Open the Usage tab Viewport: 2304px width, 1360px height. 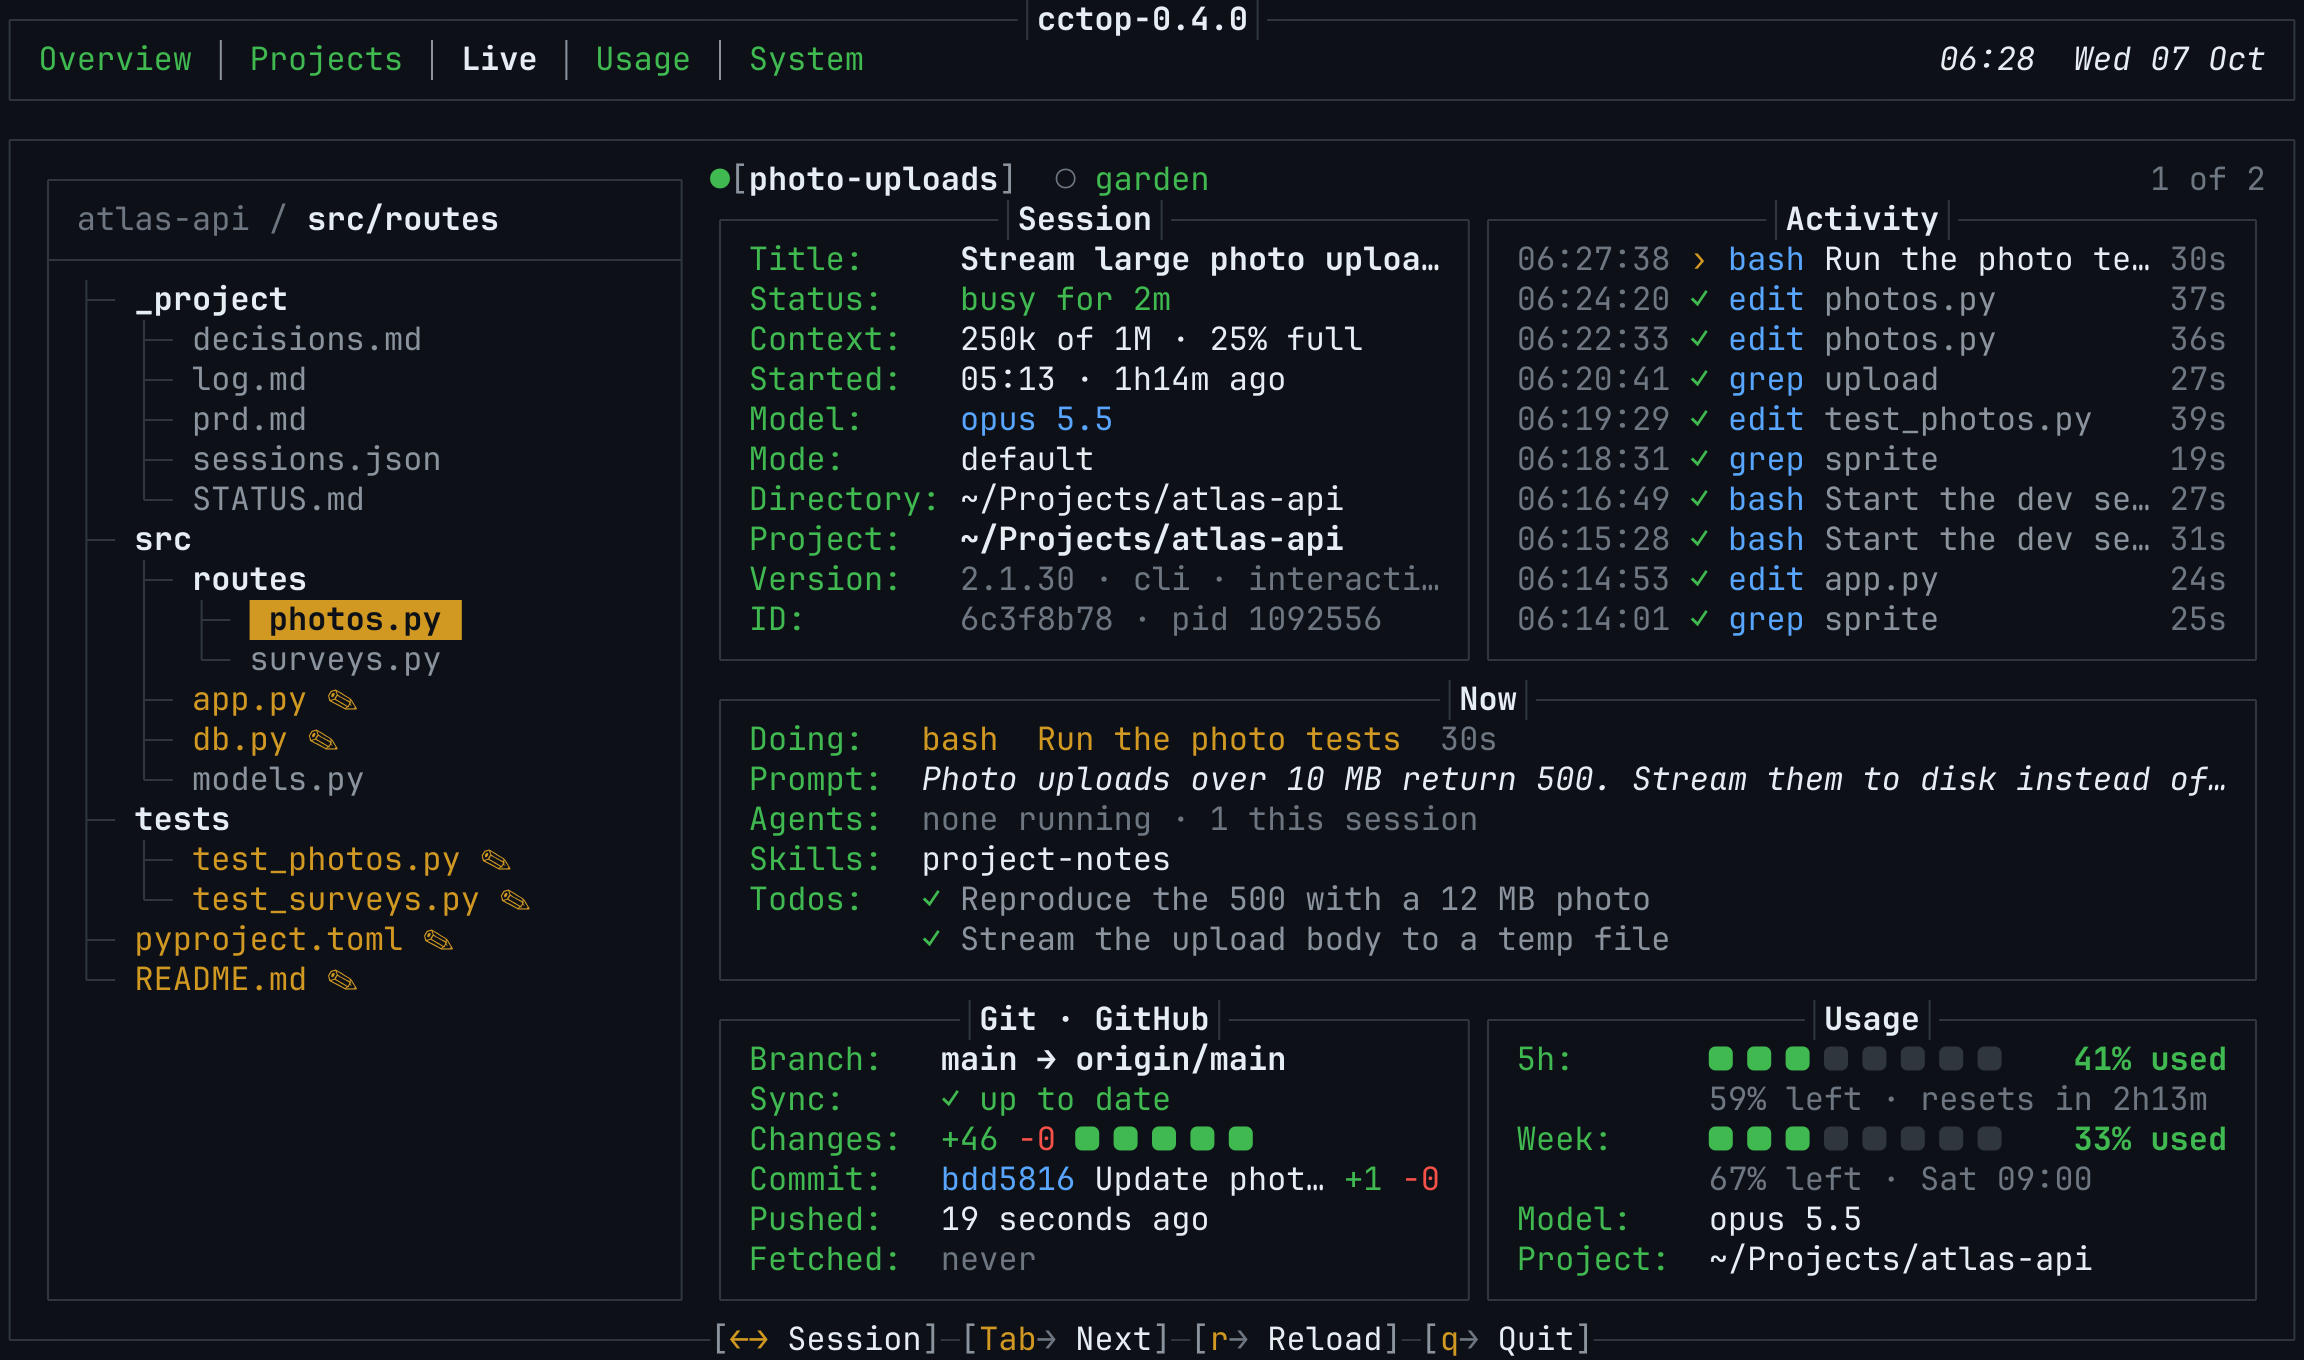coord(643,59)
